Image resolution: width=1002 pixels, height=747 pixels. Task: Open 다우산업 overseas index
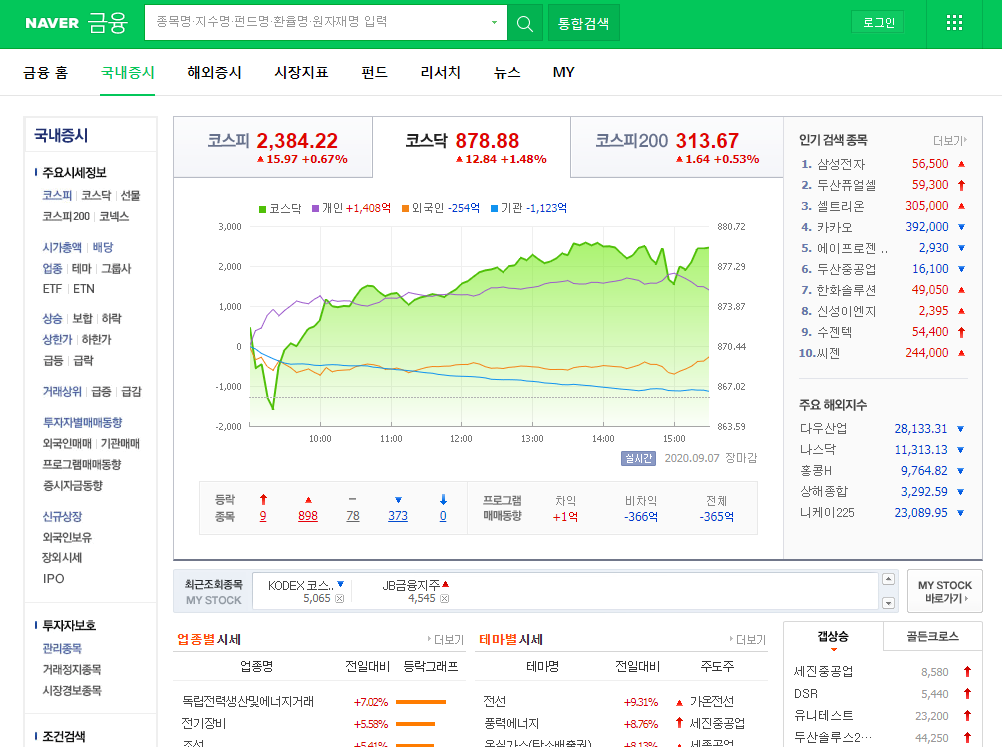[823, 429]
